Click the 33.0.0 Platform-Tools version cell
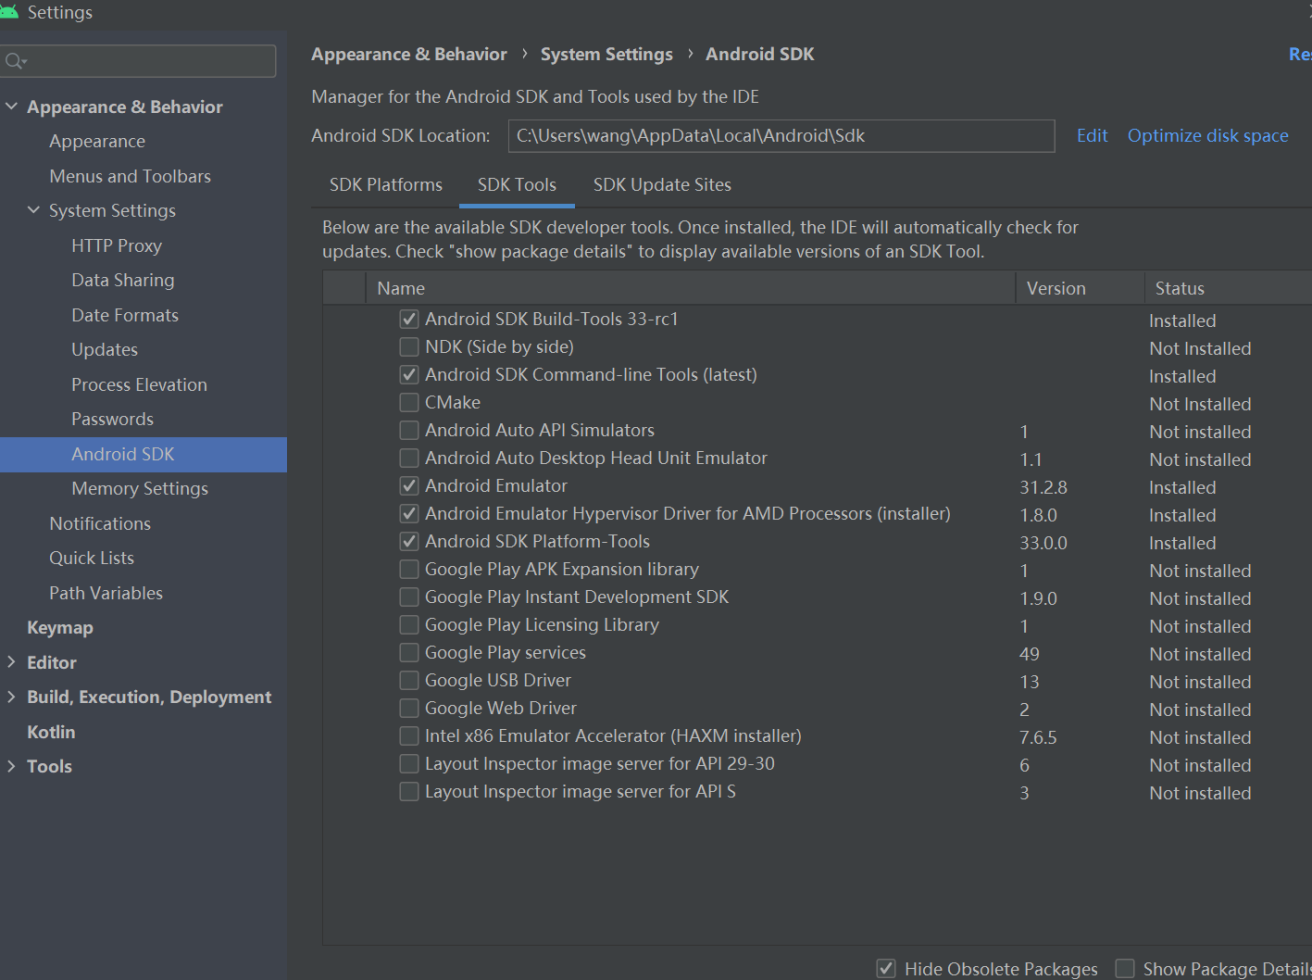The image size is (1312, 980). (x=1043, y=543)
